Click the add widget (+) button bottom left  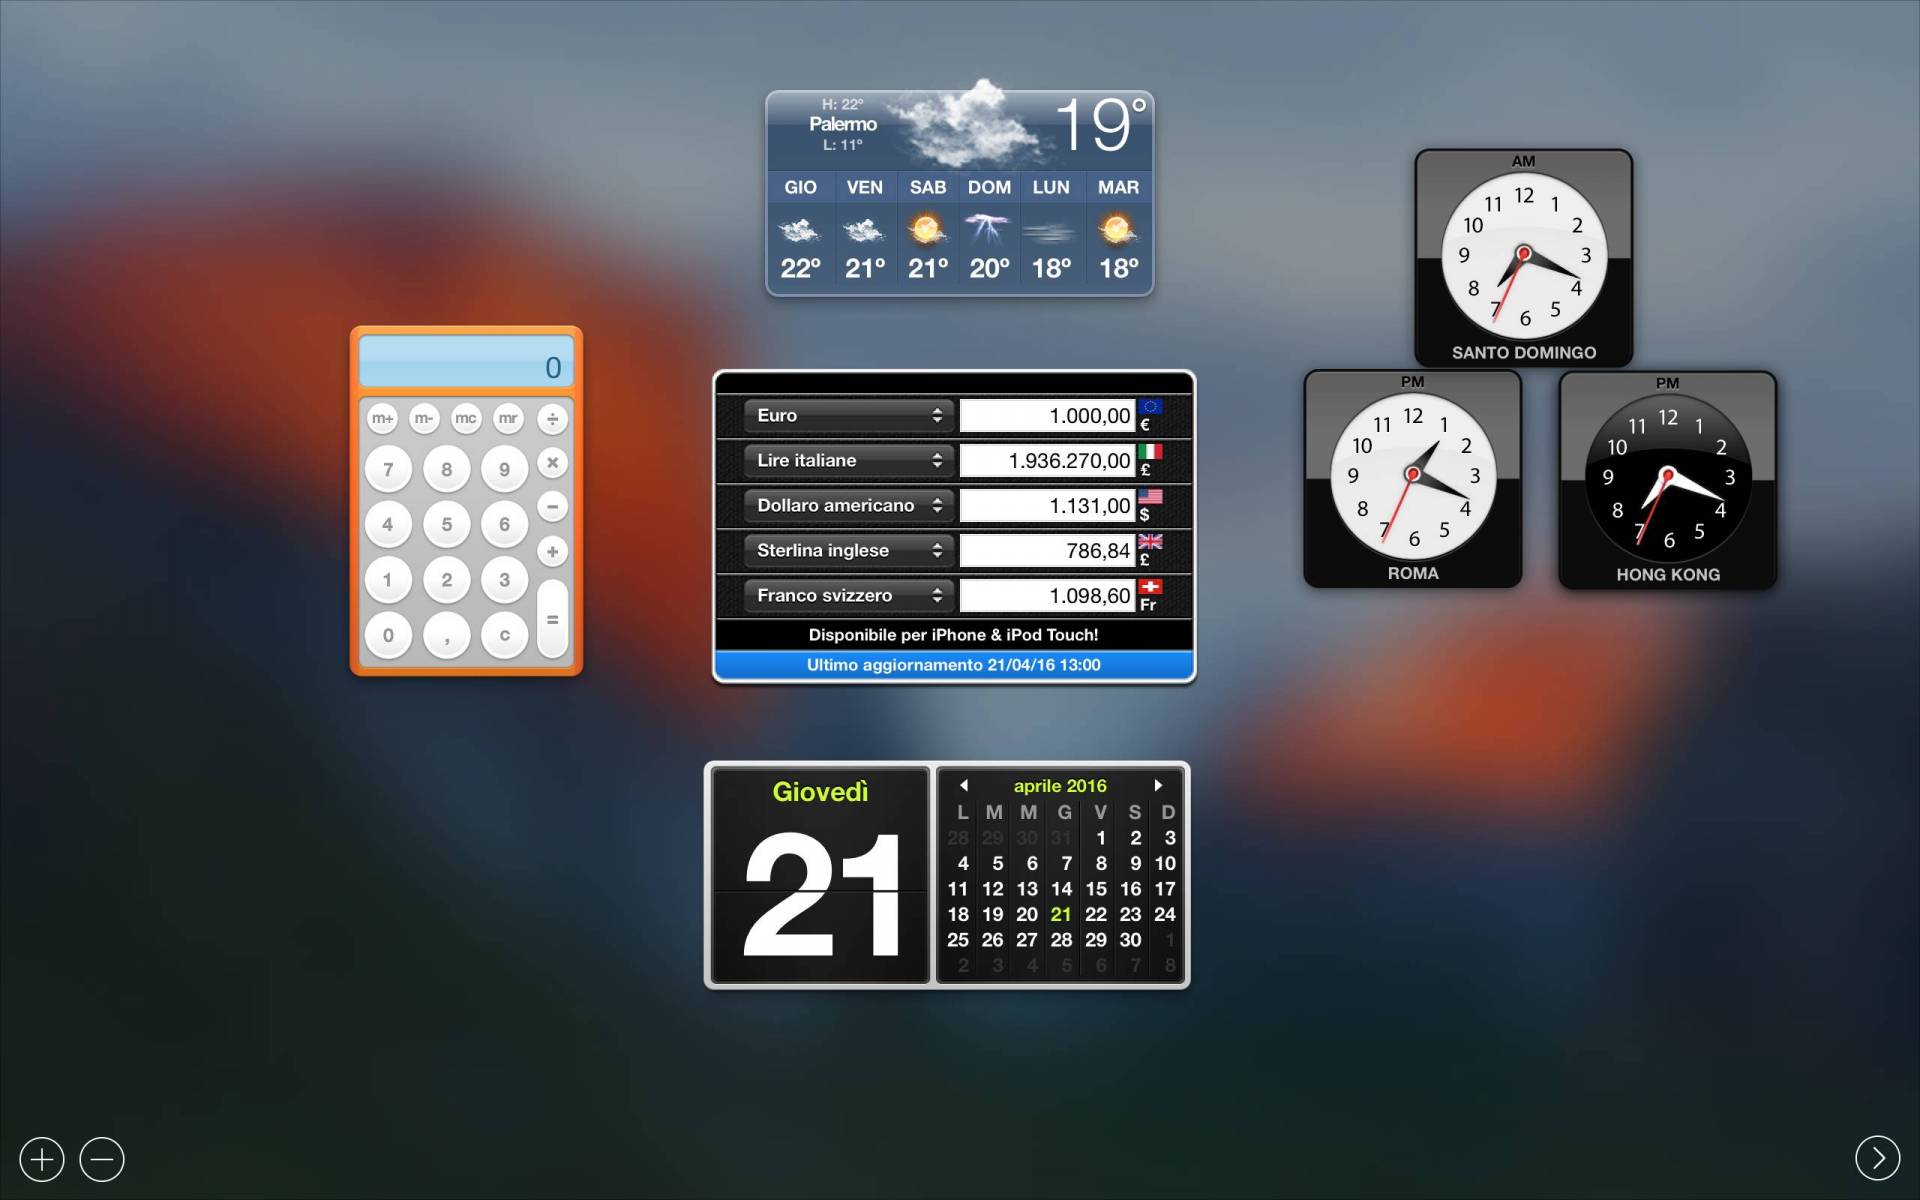(43, 1157)
